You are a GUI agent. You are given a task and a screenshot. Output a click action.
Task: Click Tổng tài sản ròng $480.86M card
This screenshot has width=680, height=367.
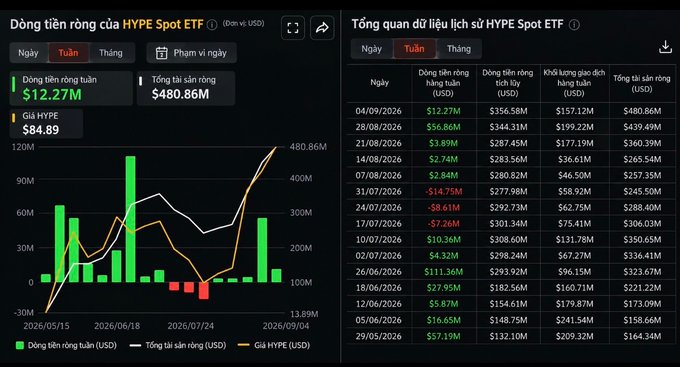(186, 88)
